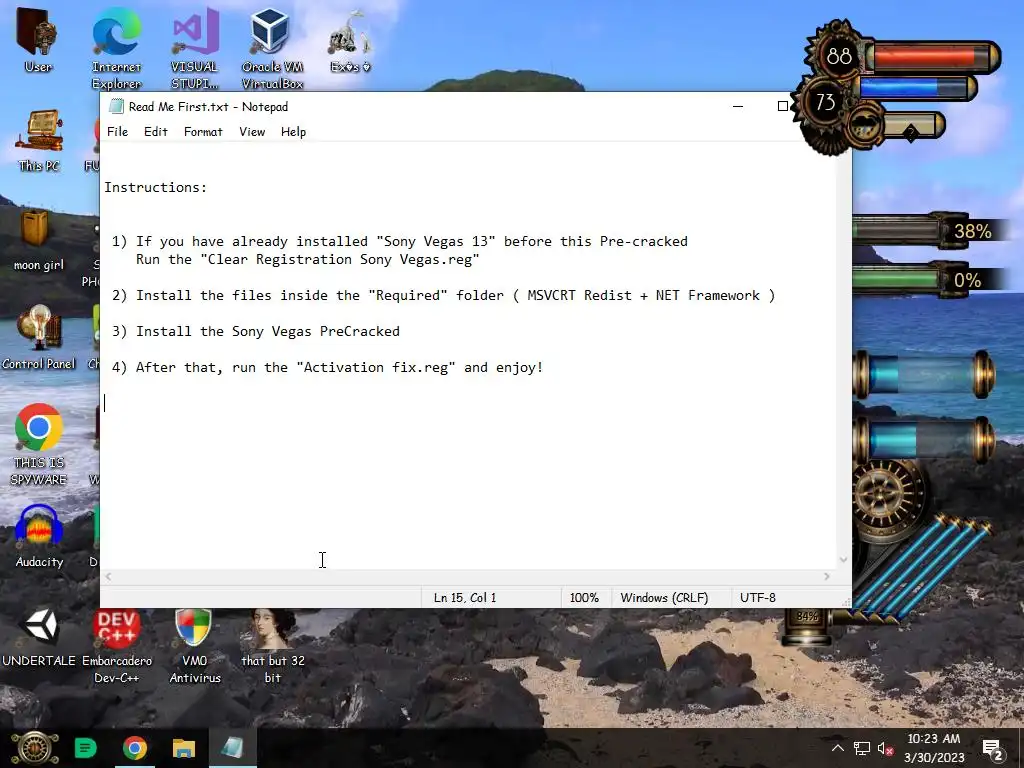Image resolution: width=1024 pixels, height=768 pixels.
Task: Click the UTF-8 encoding status entry
Action: (x=758, y=598)
